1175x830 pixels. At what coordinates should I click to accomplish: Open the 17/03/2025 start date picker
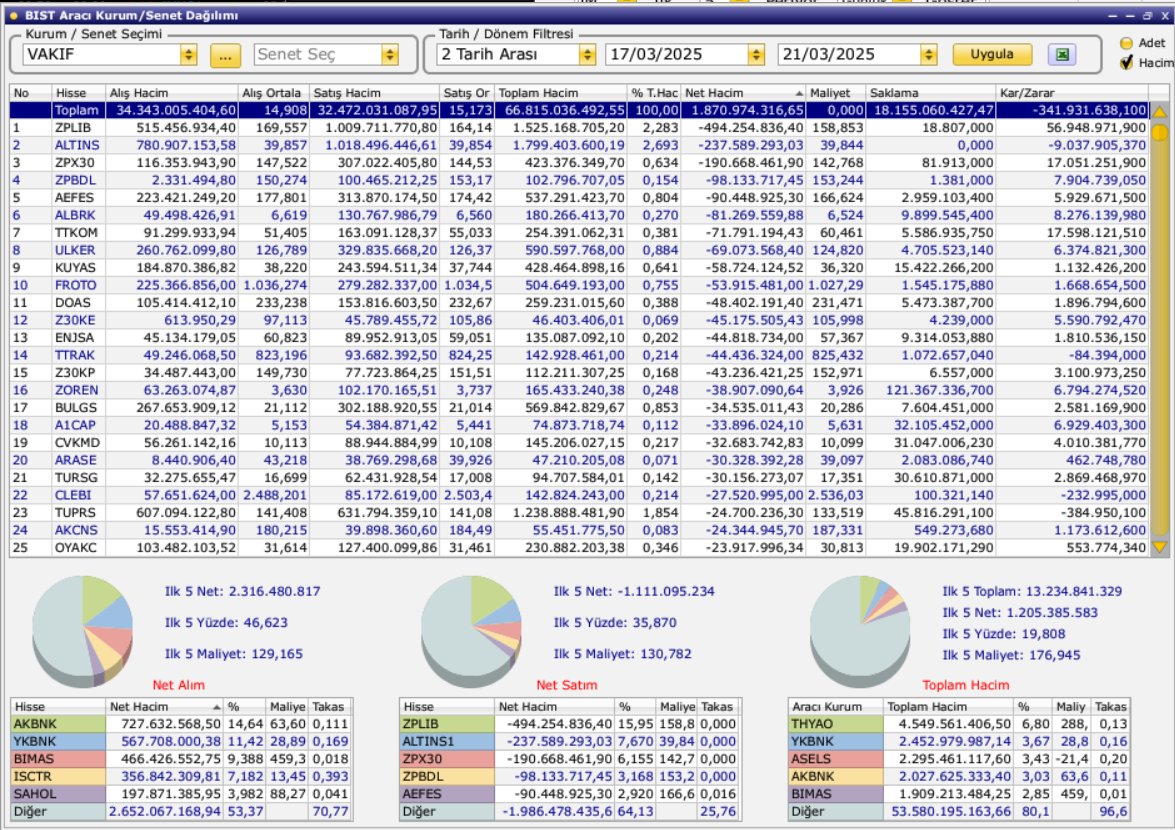coord(756,55)
